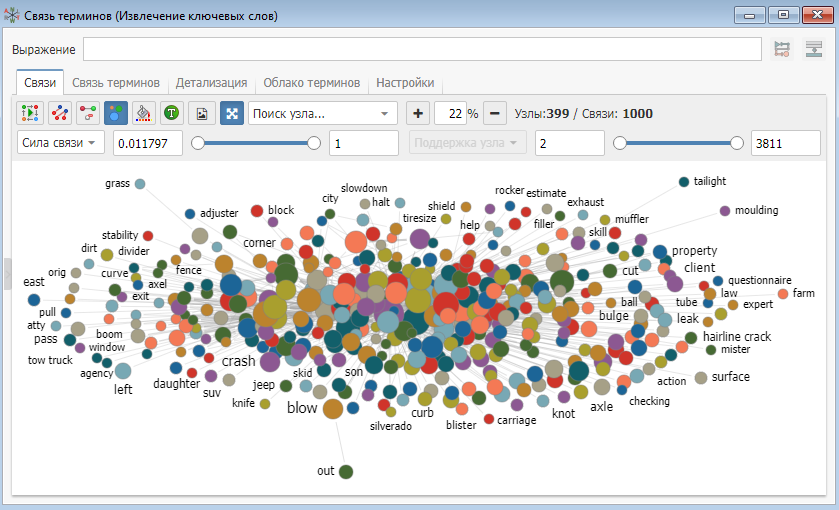Image resolution: width=839 pixels, height=510 pixels.
Task: Click the rightmost icon next to expression field
Action: (x=813, y=49)
